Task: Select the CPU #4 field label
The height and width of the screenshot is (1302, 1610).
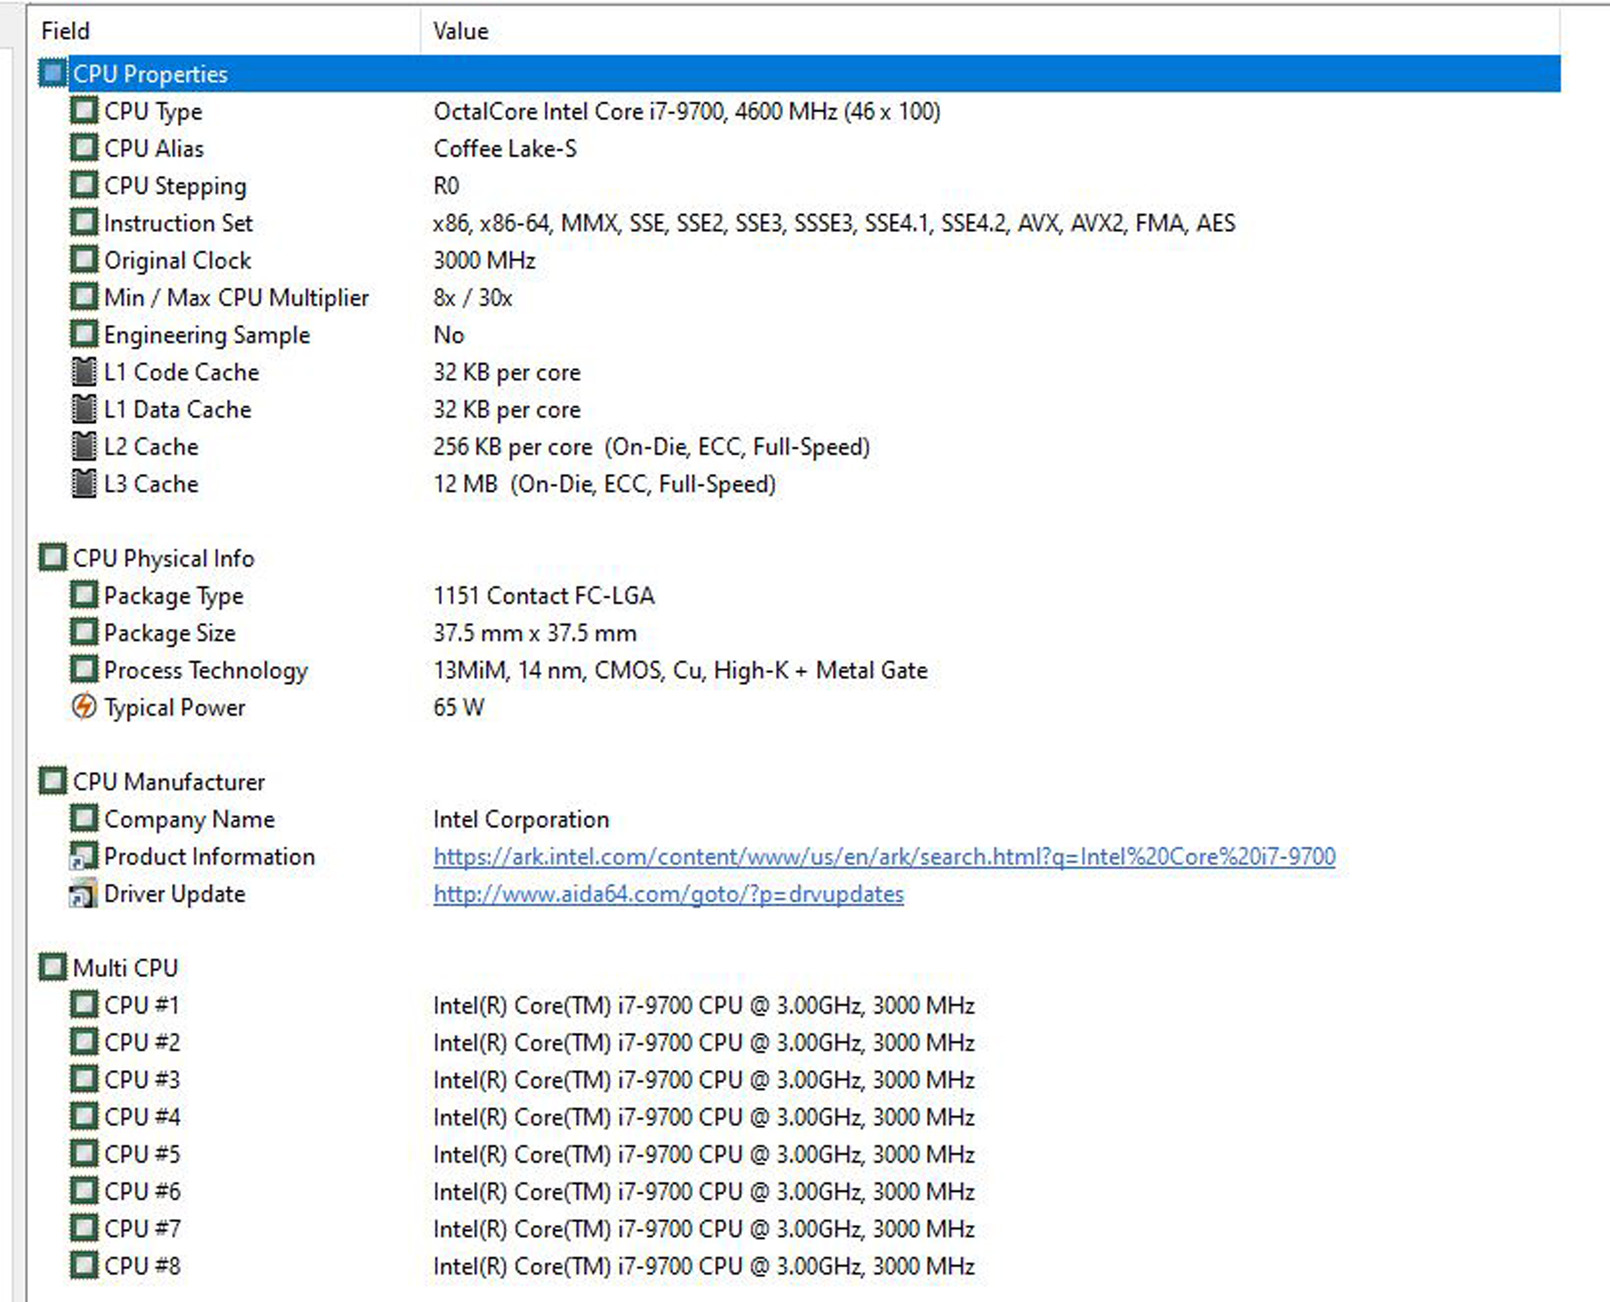Action: point(142,1117)
